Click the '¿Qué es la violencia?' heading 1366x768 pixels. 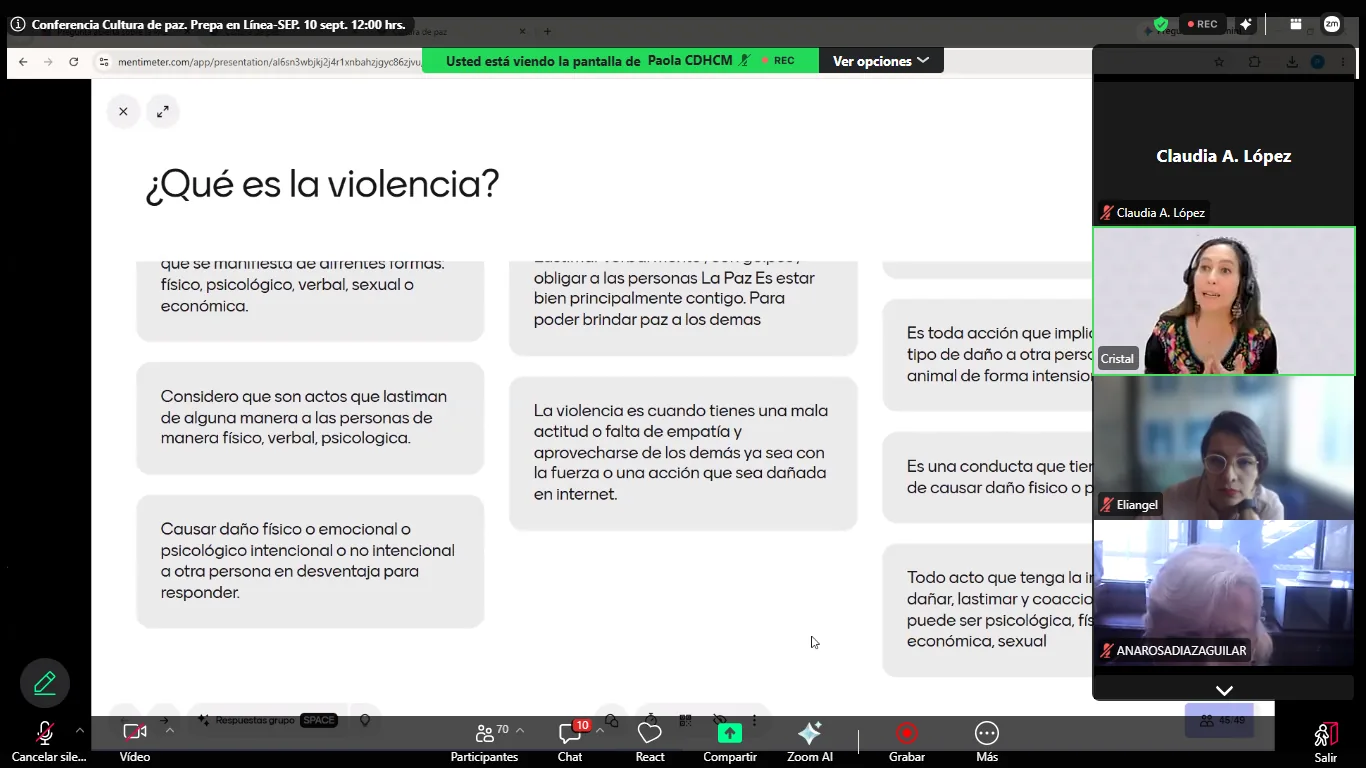click(x=322, y=185)
